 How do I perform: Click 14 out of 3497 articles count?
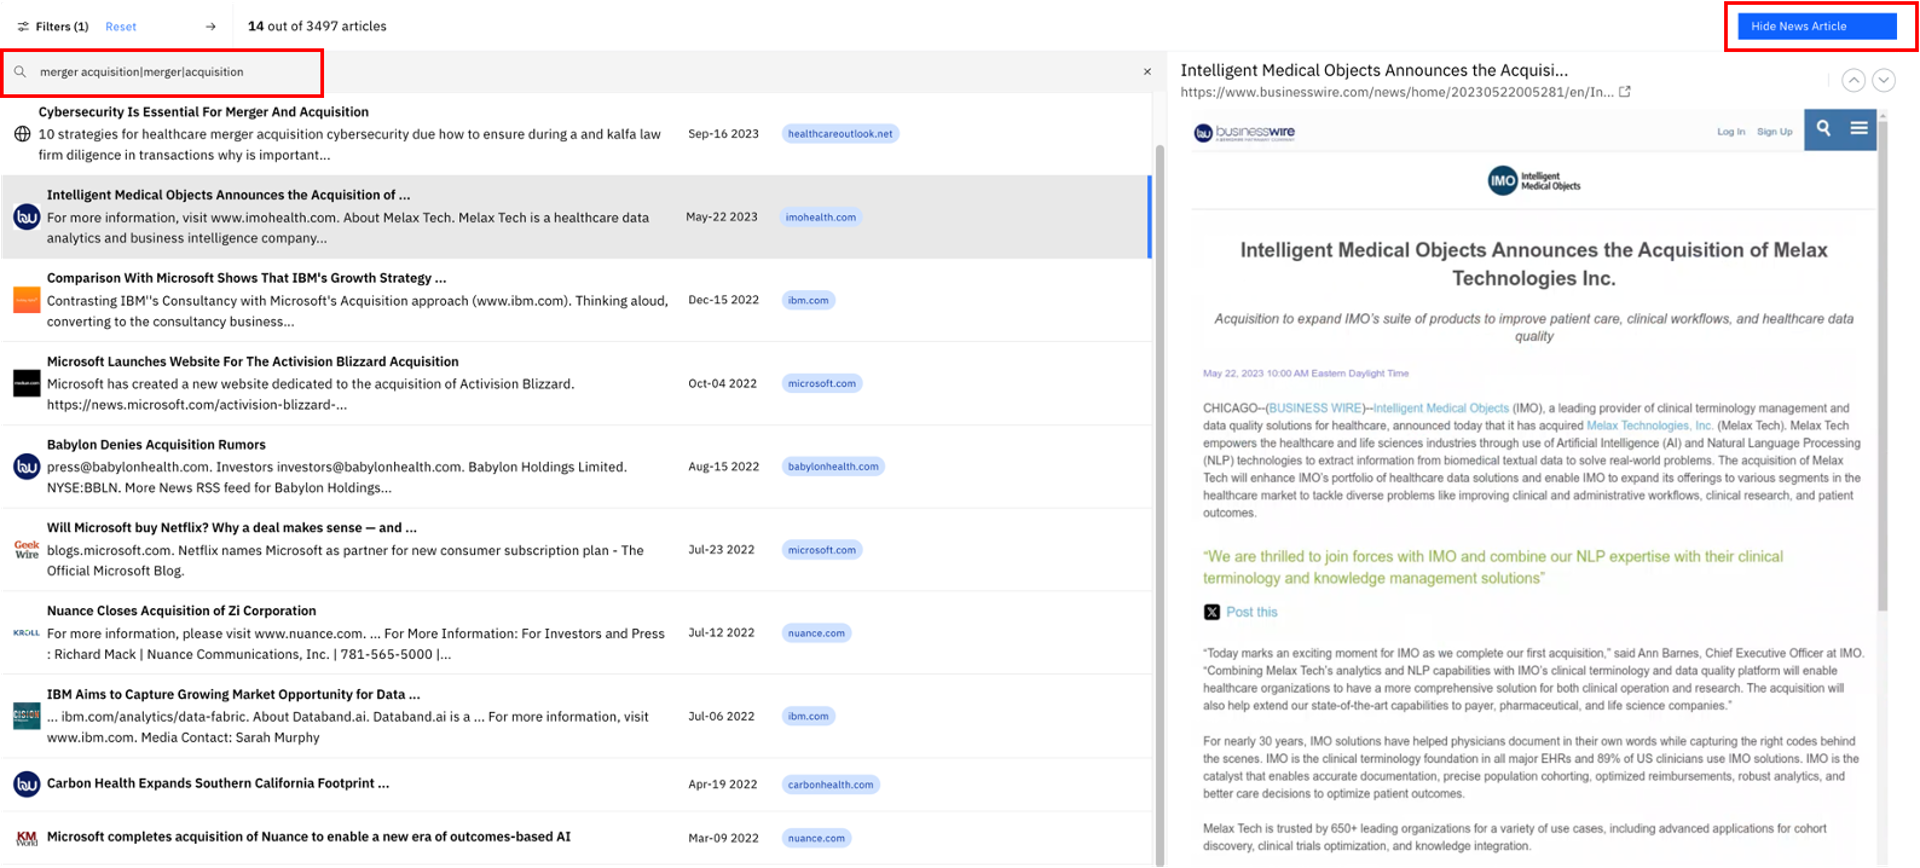(317, 27)
